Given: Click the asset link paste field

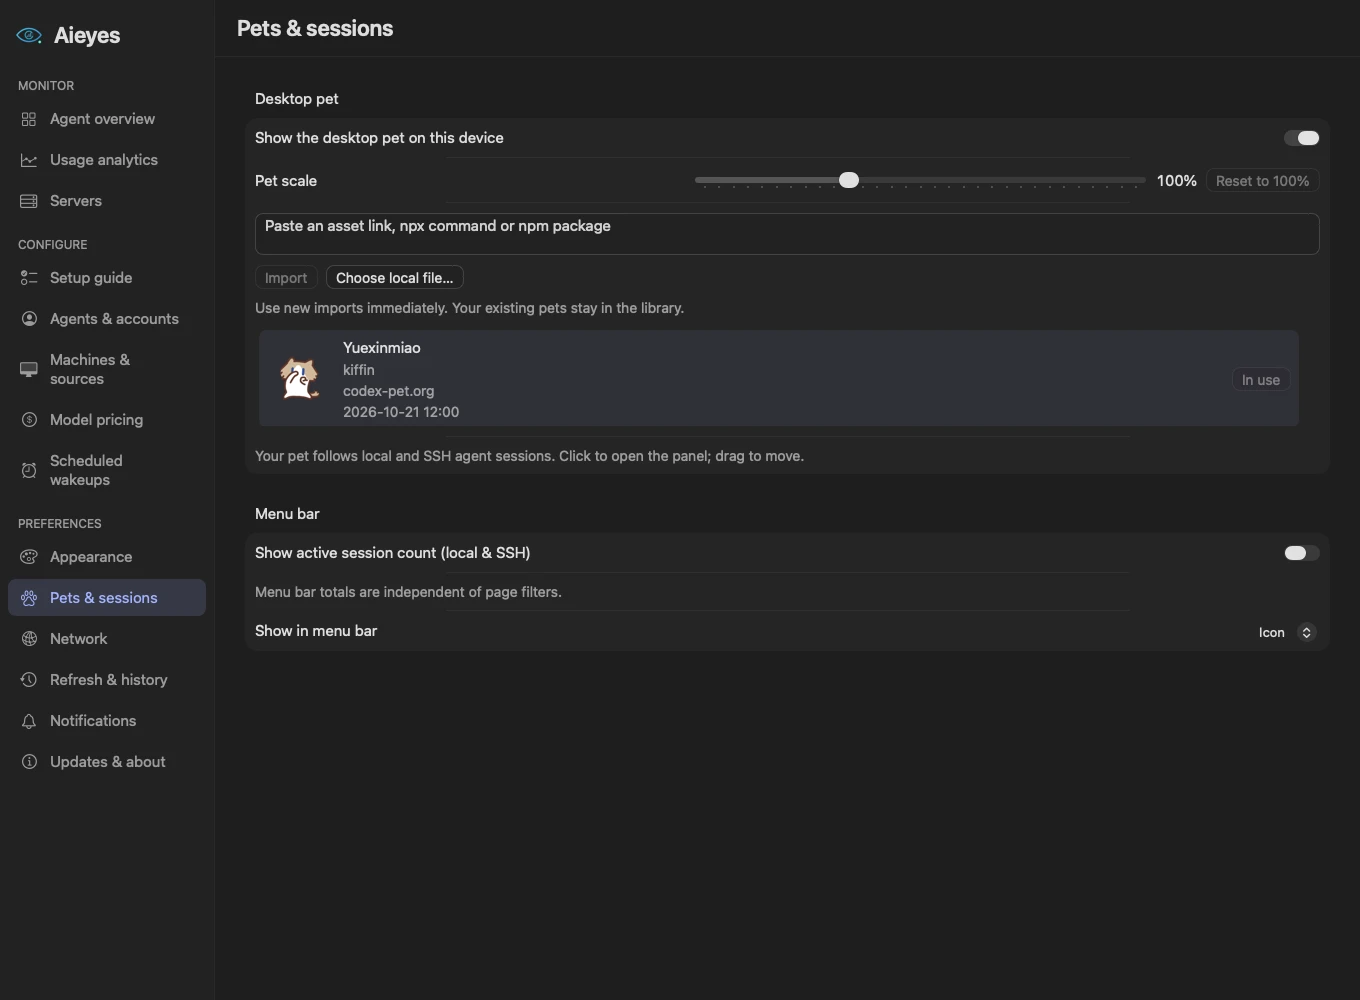Looking at the screenshot, I should [787, 234].
